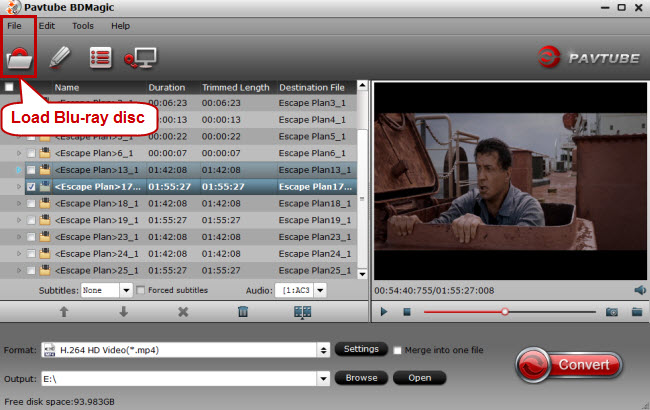Move selected item up with arrow icon
The height and width of the screenshot is (410, 650).
click(64, 312)
